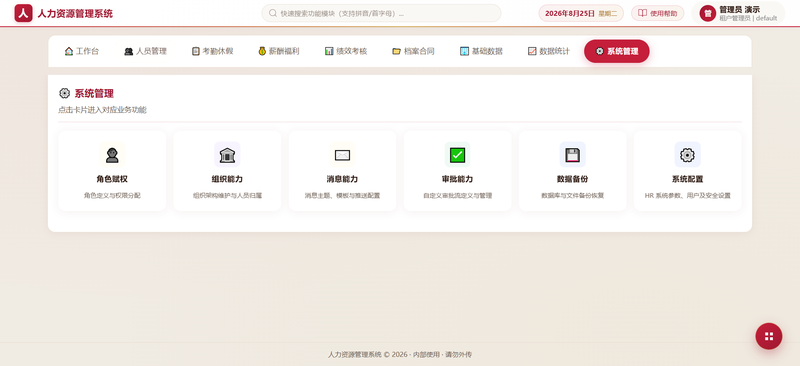
Task: Open the 角色赋权 card icon
Action: point(112,155)
